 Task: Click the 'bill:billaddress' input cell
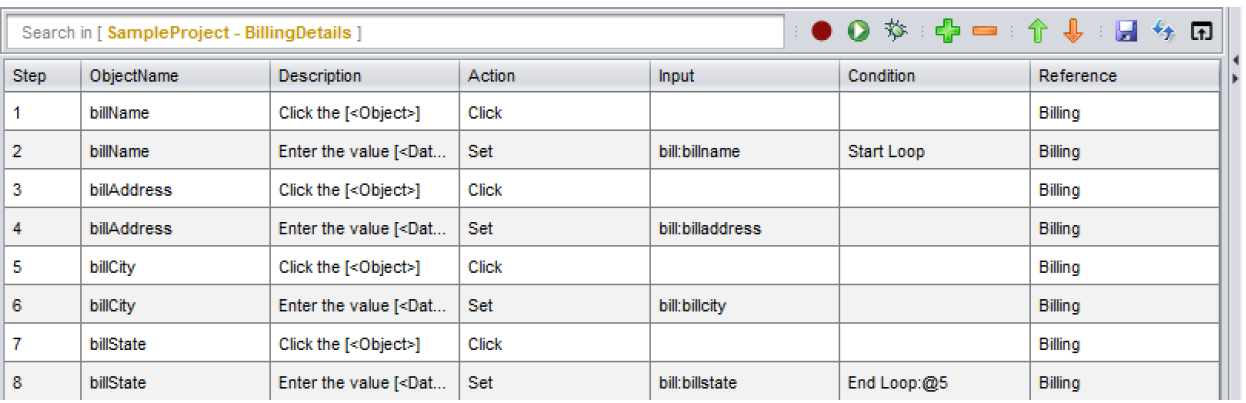click(744, 229)
